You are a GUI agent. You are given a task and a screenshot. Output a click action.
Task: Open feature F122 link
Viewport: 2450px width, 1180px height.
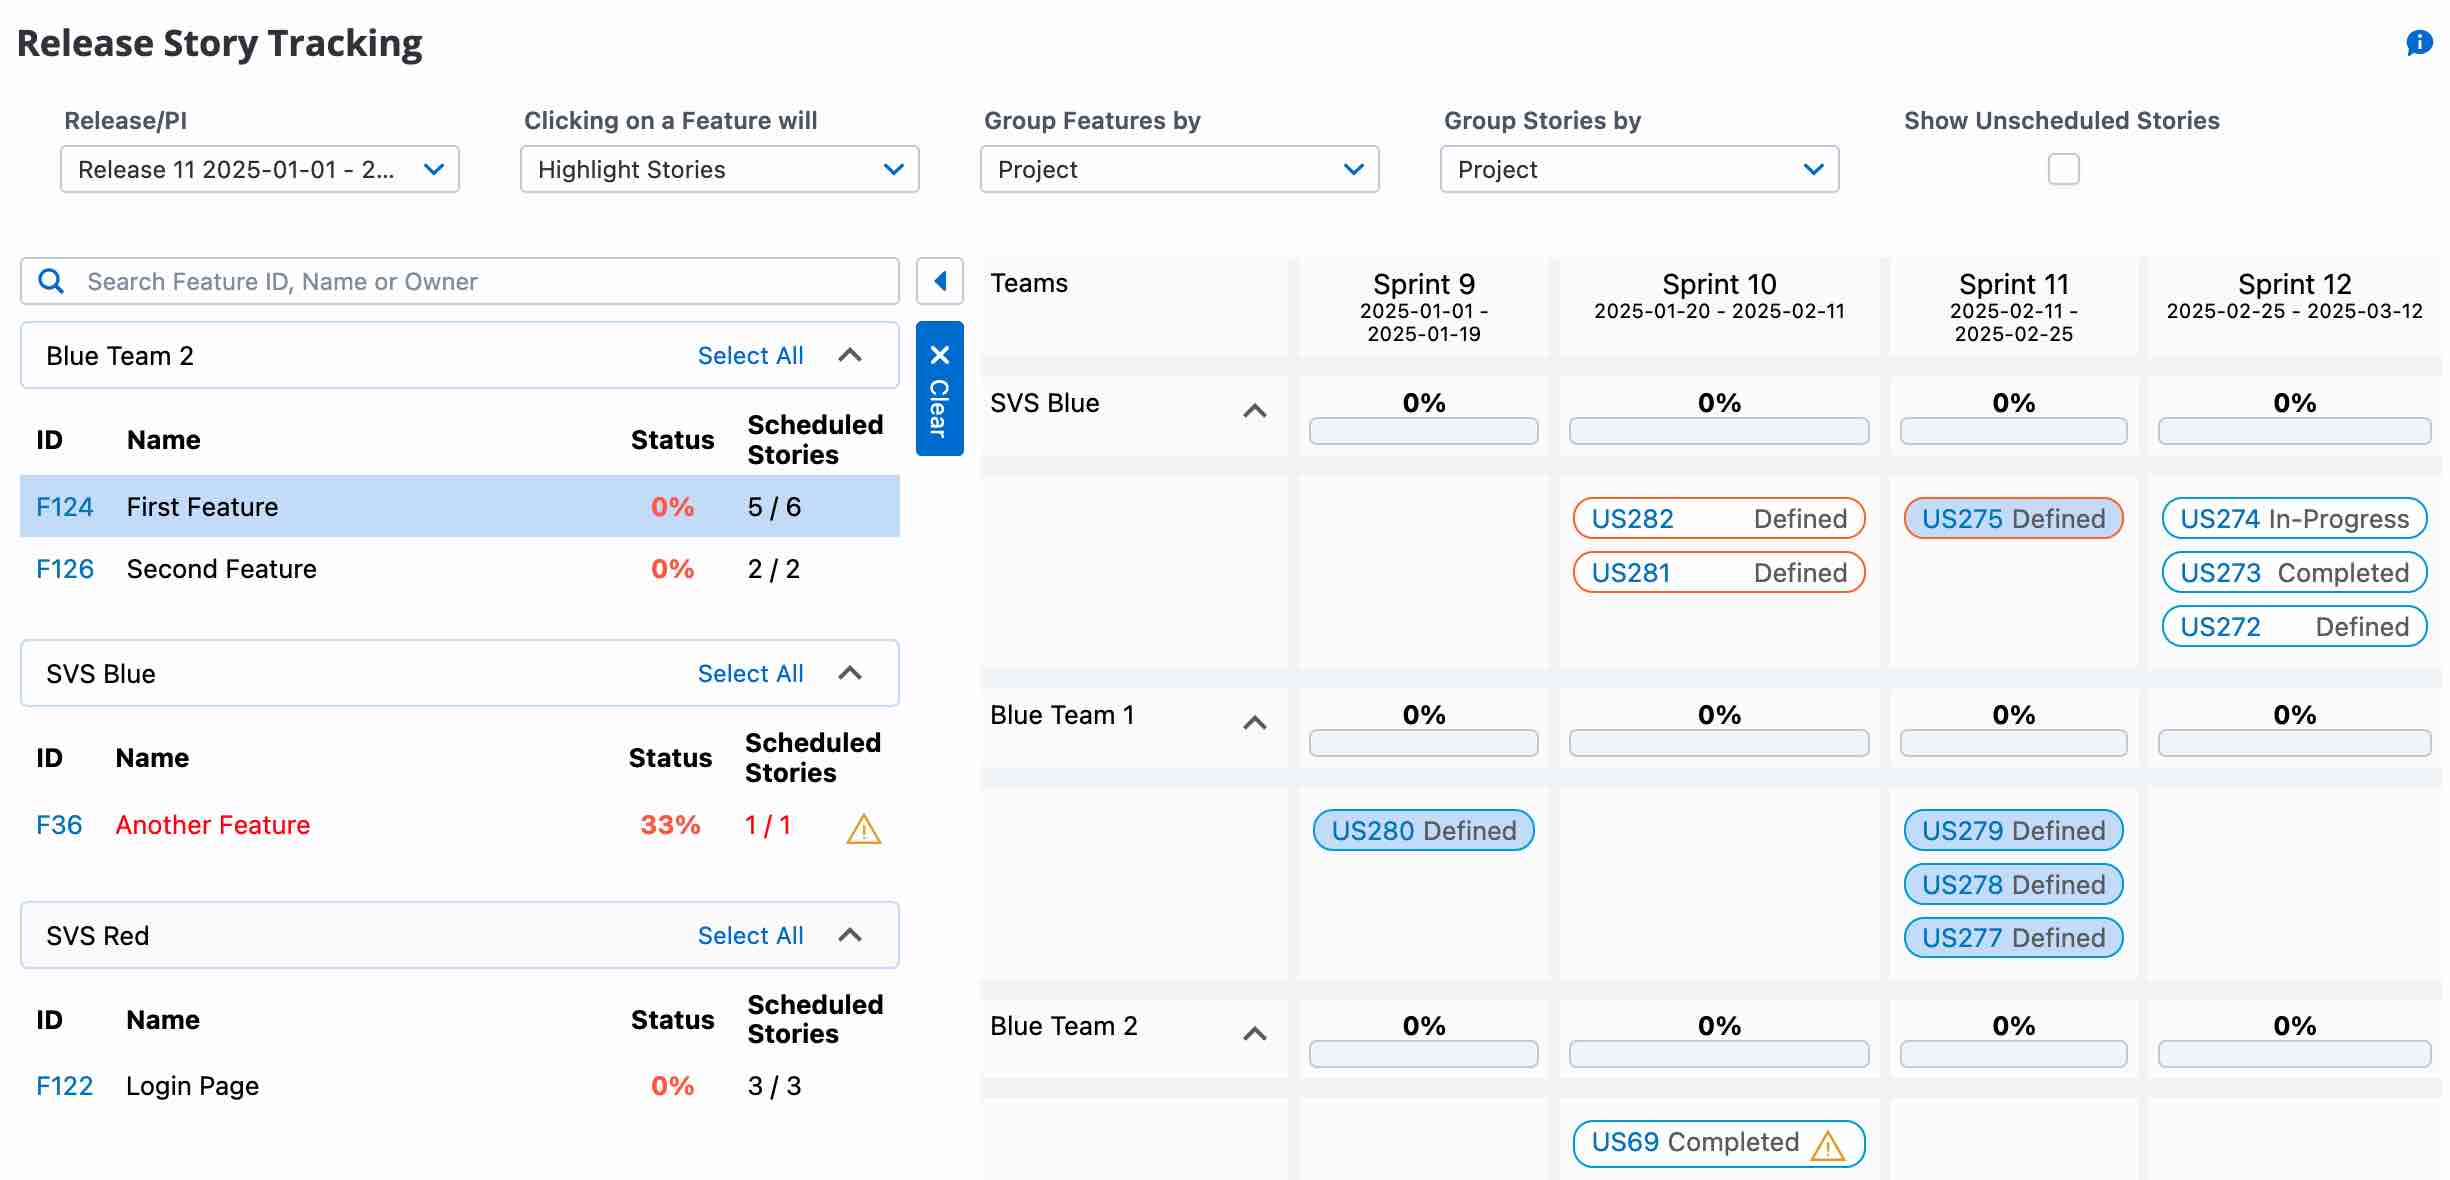tap(64, 1086)
